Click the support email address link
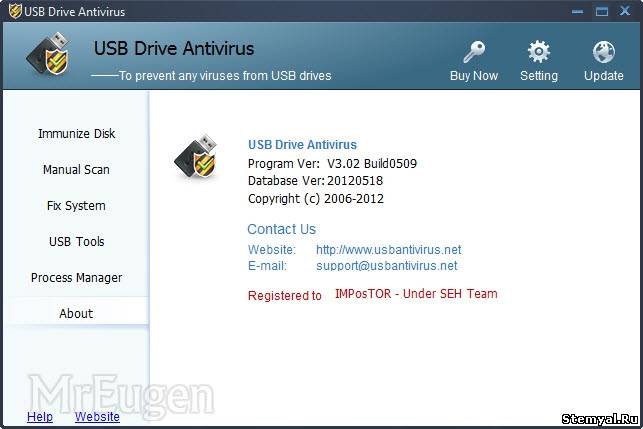The height and width of the screenshot is (429, 643). (x=387, y=265)
